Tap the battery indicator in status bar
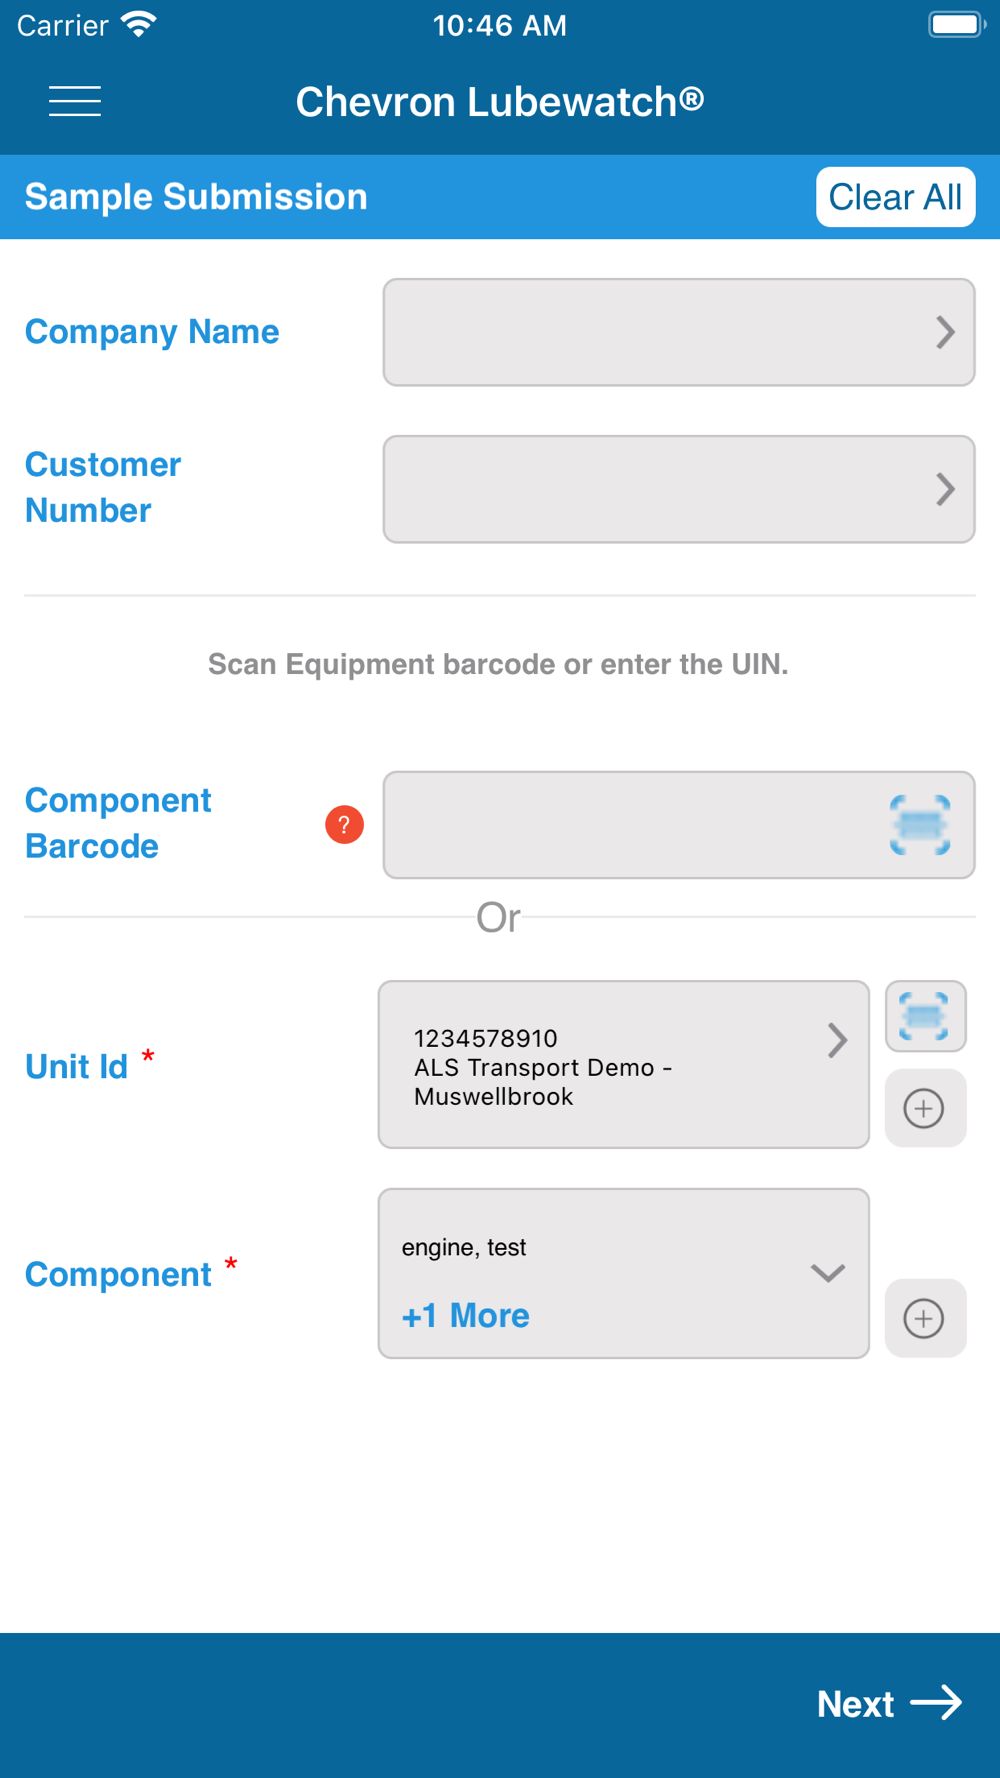This screenshot has width=1000, height=1778. tap(955, 25)
